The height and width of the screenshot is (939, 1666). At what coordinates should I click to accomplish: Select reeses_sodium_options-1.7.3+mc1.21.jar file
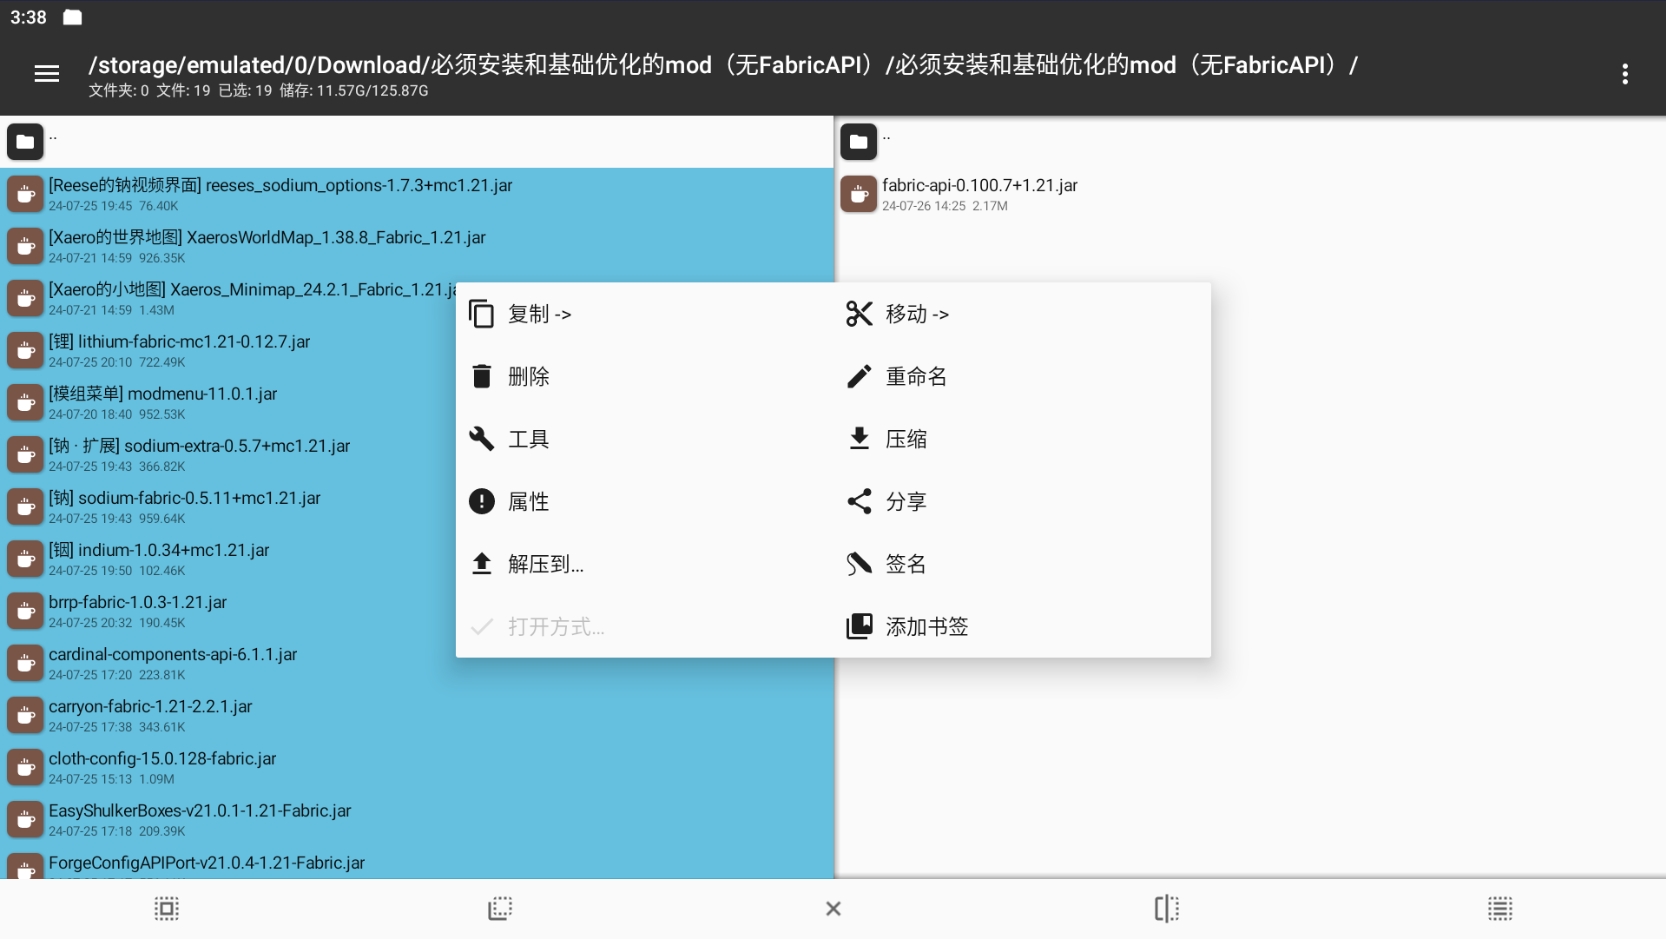point(417,194)
